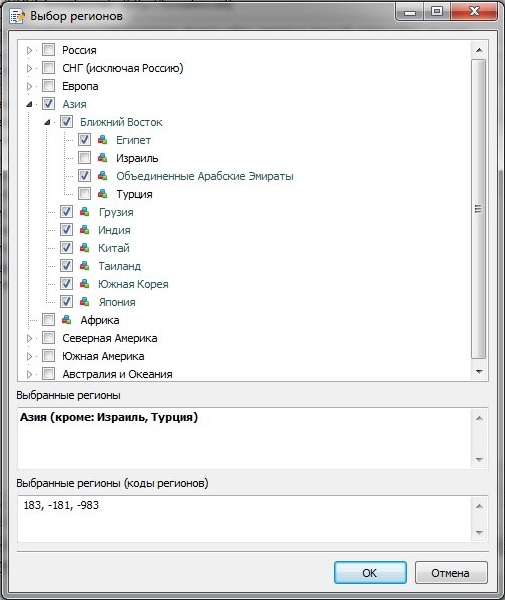This screenshot has width=505, height=600.
Task: Click the region icon beside Китай
Action: 84,248
